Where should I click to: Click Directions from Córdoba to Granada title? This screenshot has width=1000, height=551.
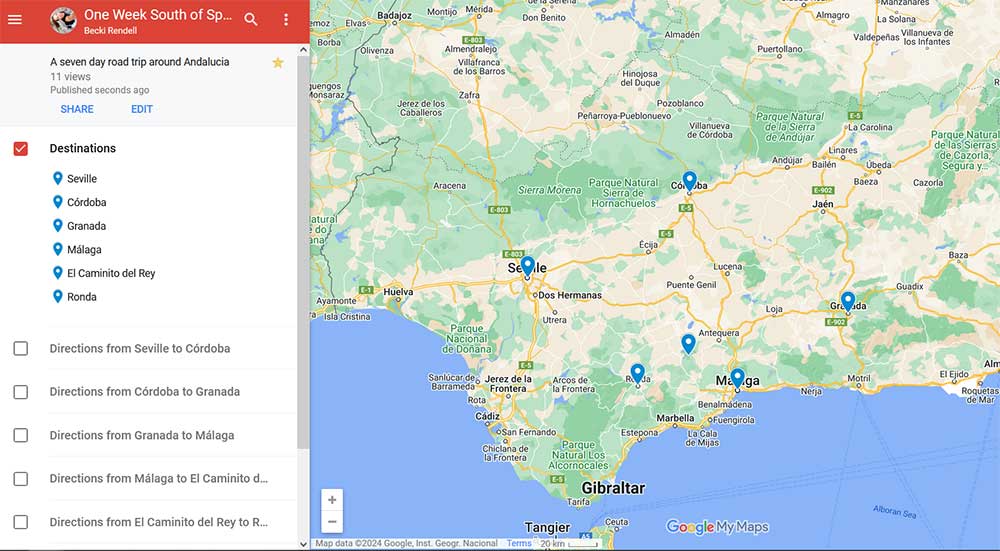[145, 392]
